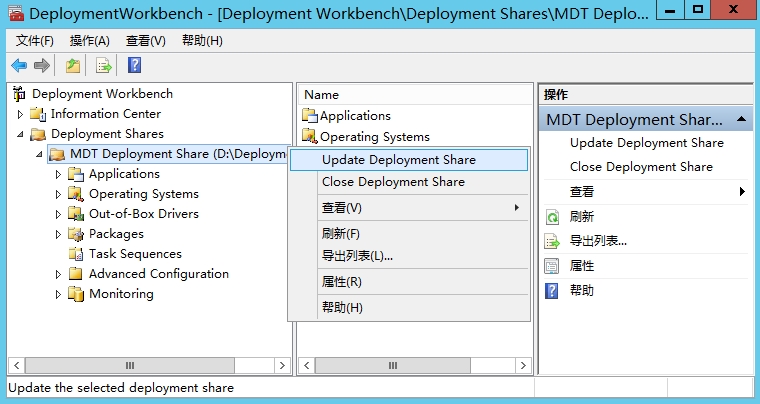Click the Operating Systems icon in Name list
The image size is (760, 404).
pos(310,136)
